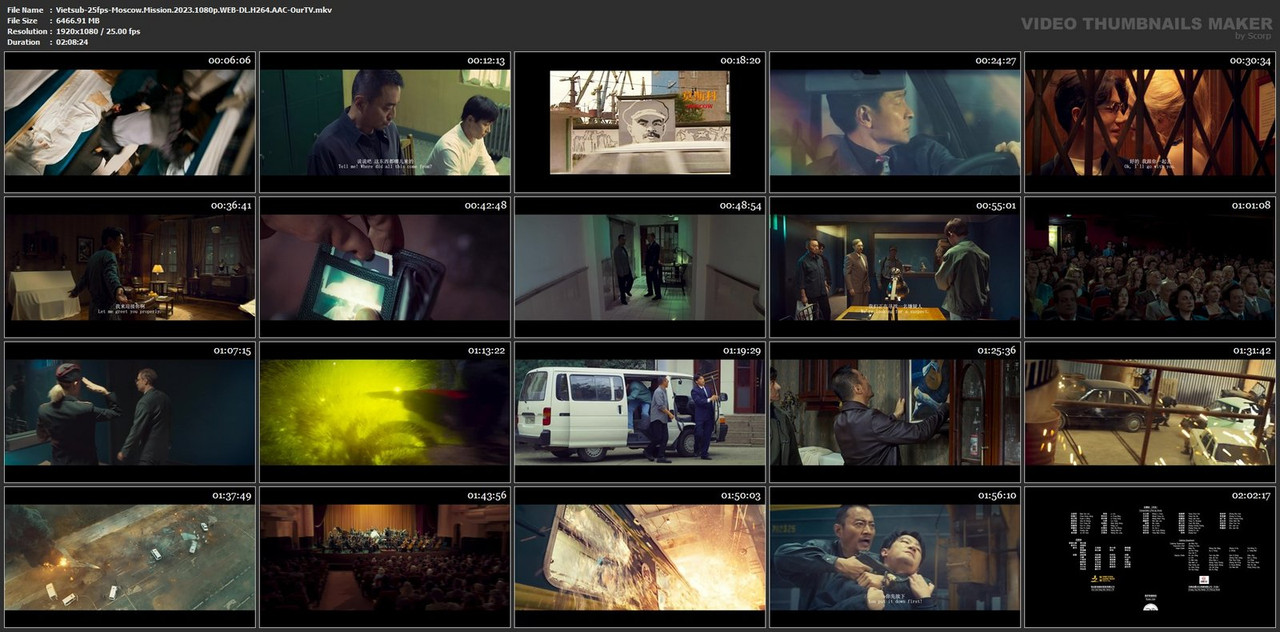
Task: Select the saluting officer frame at 01:07:15
Action: pos(129,412)
